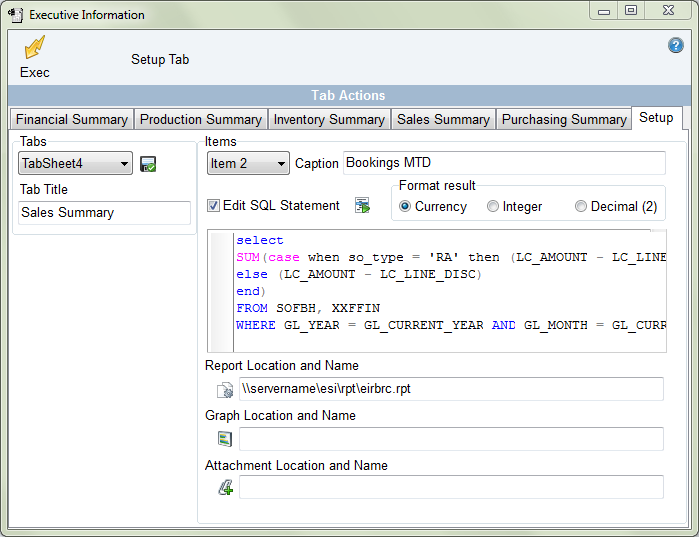The height and width of the screenshot is (537, 699).
Task: Switch to the Financial Summary tab
Action: tap(72, 119)
